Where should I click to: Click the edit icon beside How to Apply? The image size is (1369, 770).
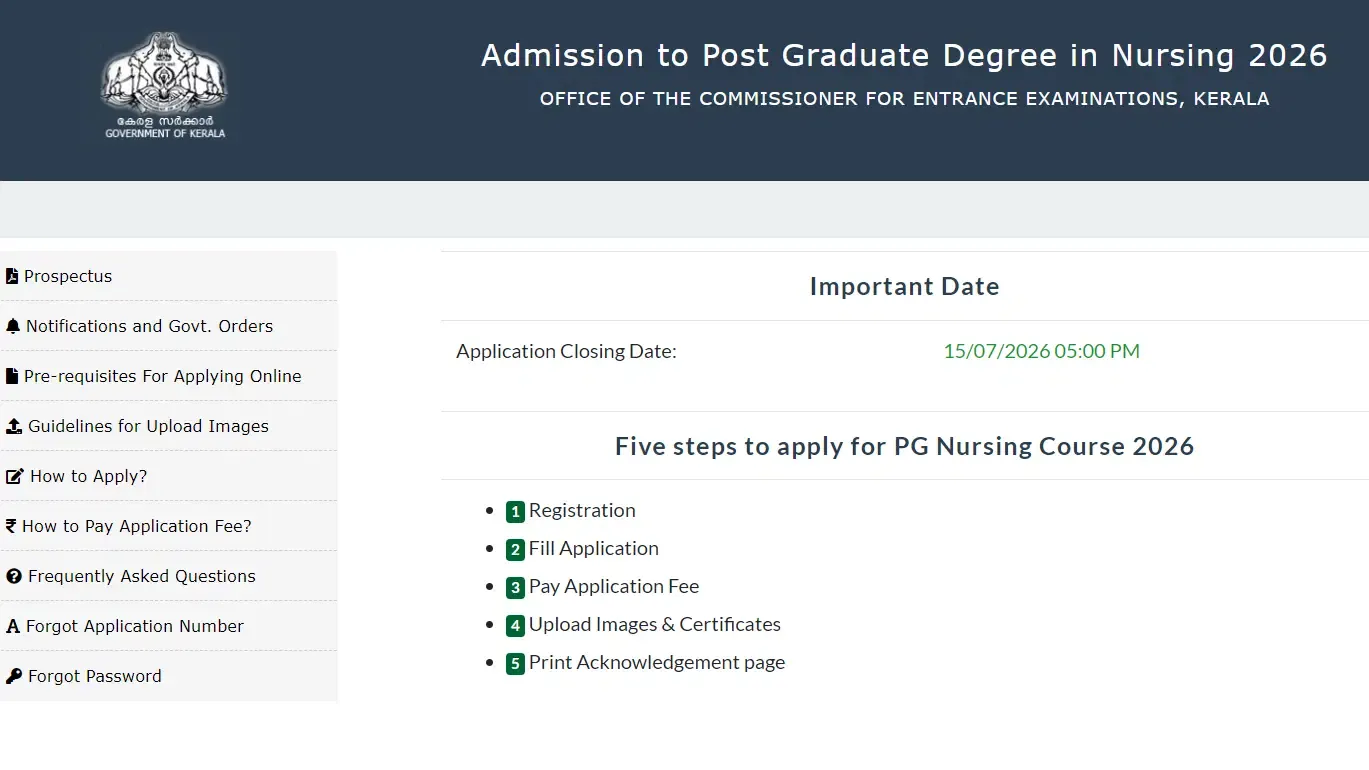pyautogui.click(x=15, y=476)
